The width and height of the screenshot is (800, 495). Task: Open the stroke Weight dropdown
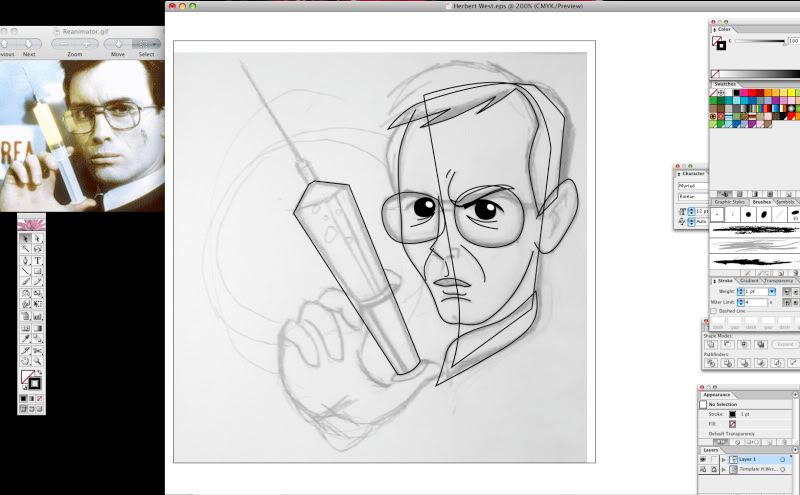pos(772,291)
